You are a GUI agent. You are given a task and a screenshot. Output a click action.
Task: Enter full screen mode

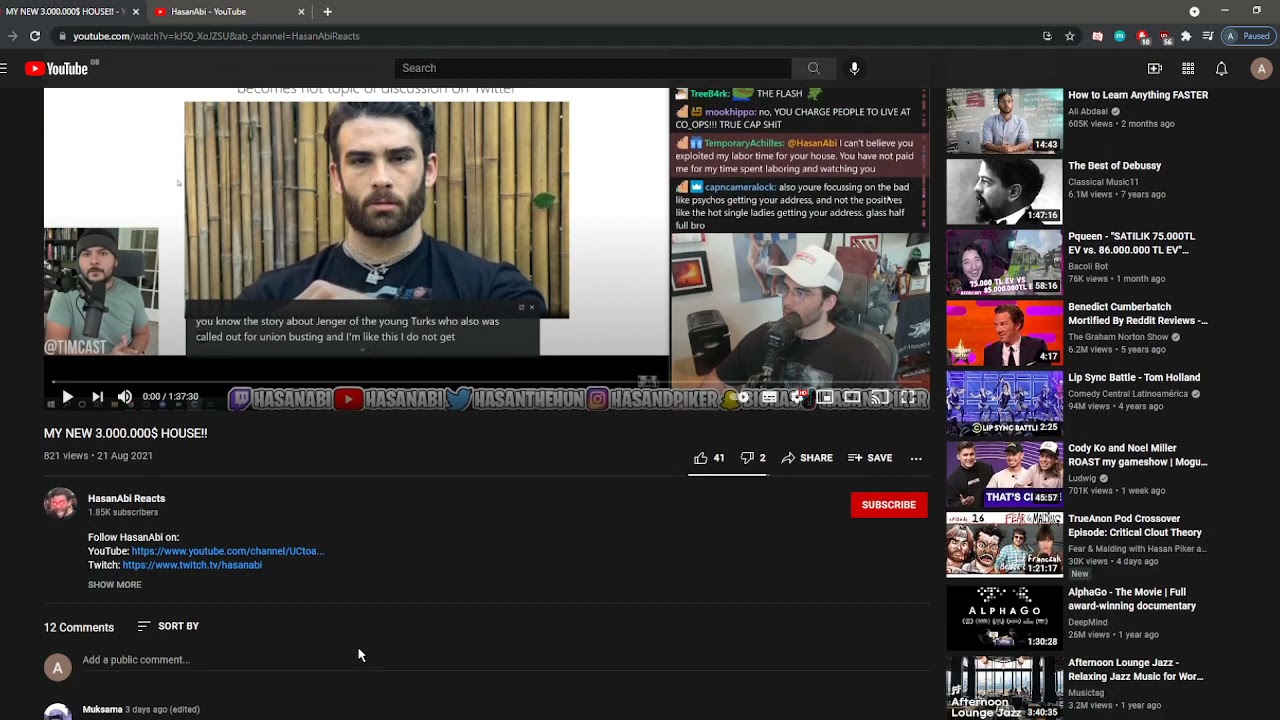coord(908,397)
